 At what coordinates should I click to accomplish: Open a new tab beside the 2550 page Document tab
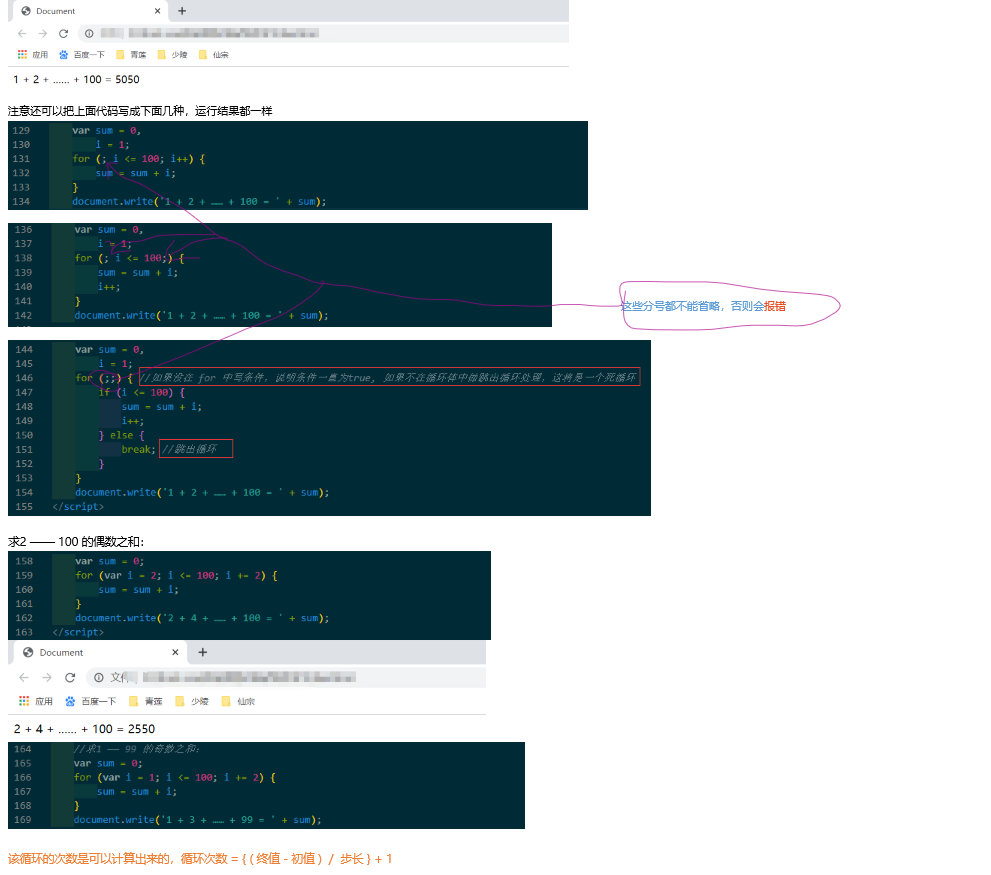(x=203, y=652)
